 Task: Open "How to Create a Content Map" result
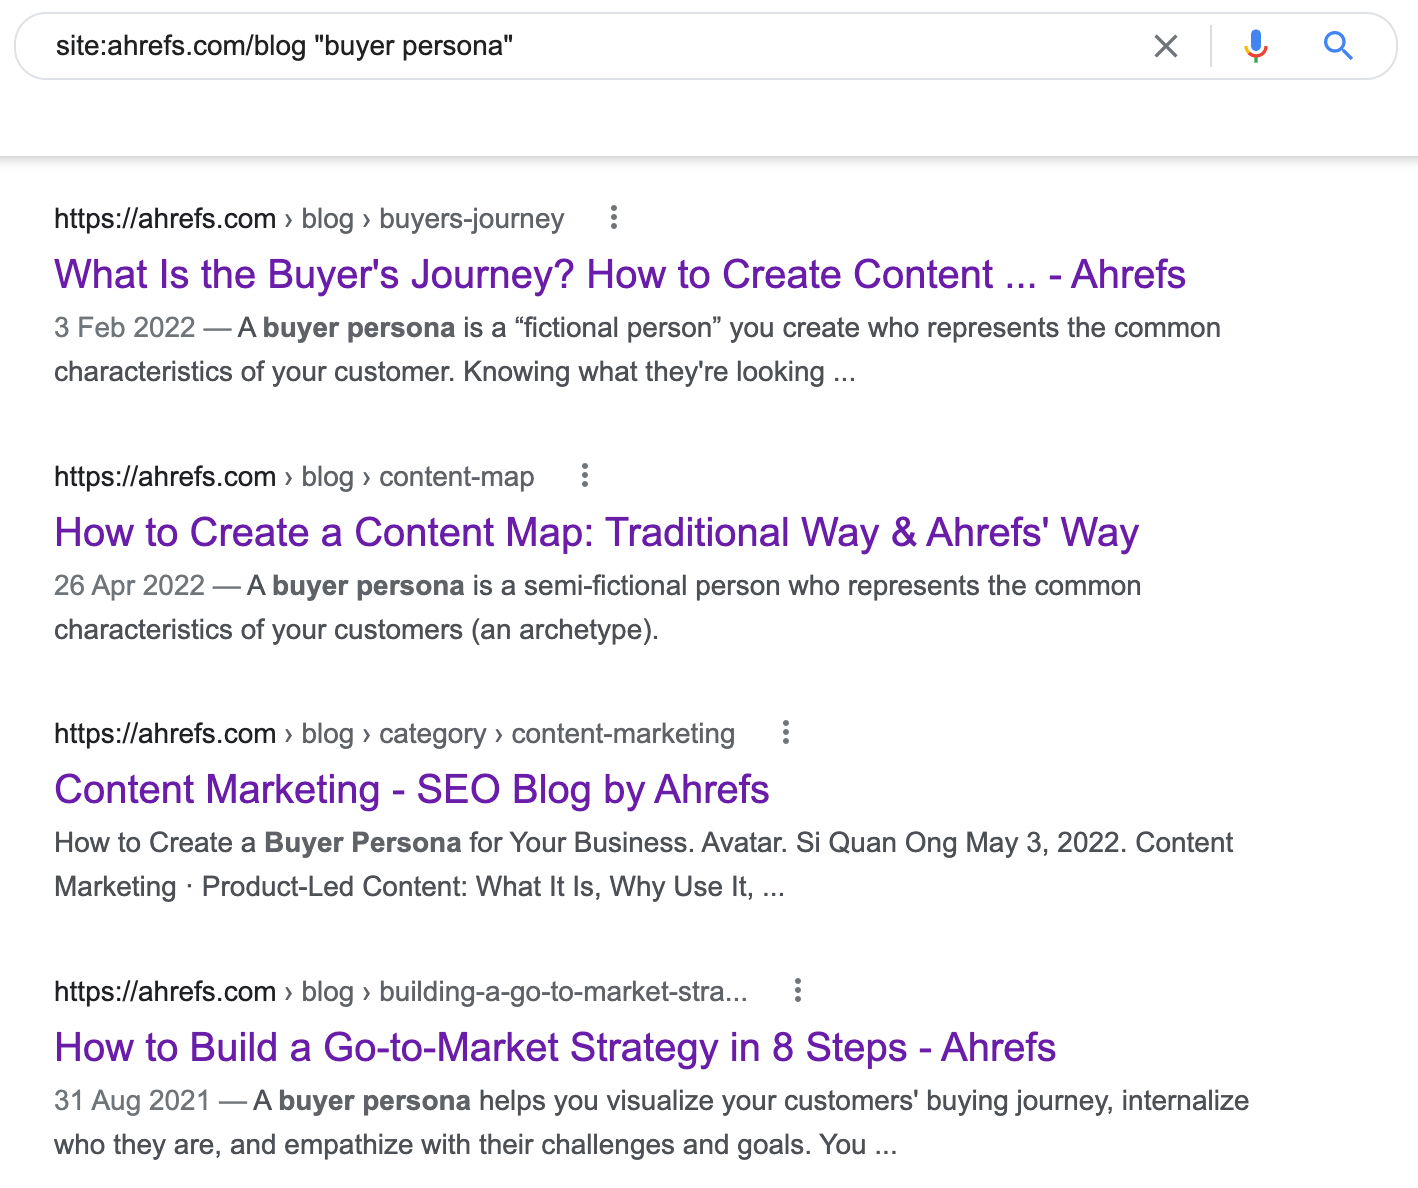coord(596,532)
